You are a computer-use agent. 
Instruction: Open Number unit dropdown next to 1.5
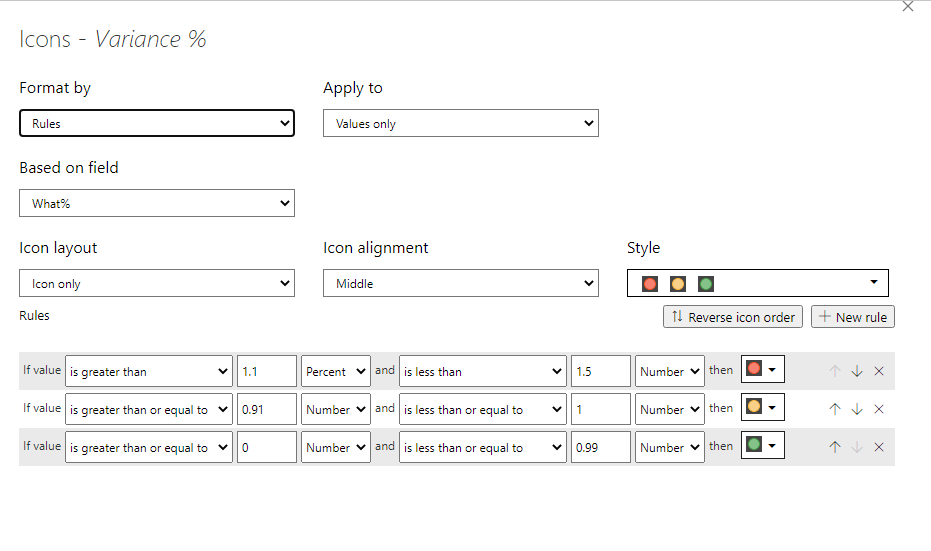670,371
